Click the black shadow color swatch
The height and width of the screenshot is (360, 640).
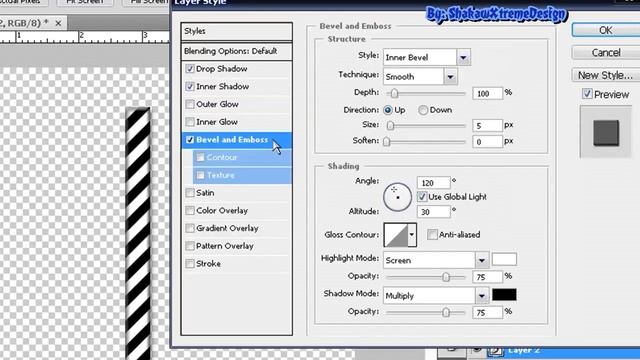point(504,295)
